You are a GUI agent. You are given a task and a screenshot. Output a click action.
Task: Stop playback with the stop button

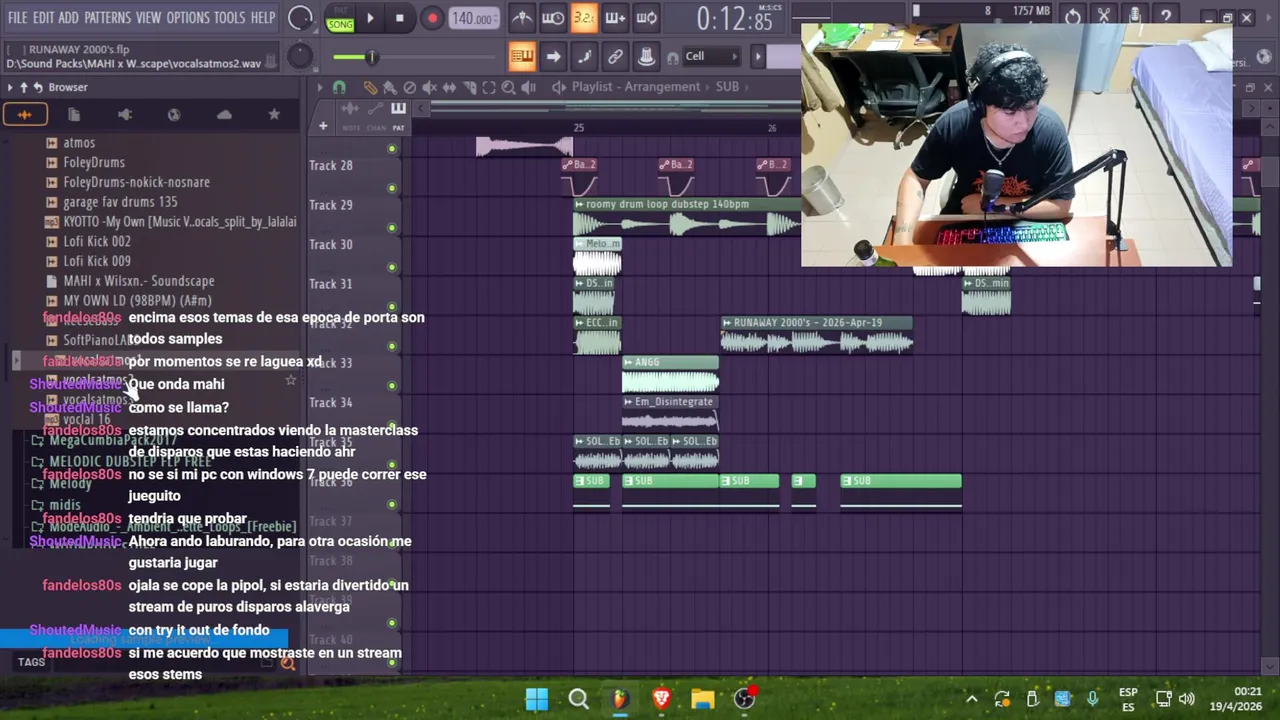(x=400, y=18)
